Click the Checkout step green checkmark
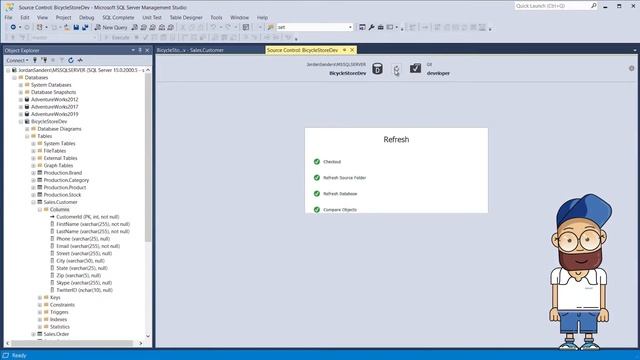 (317, 162)
